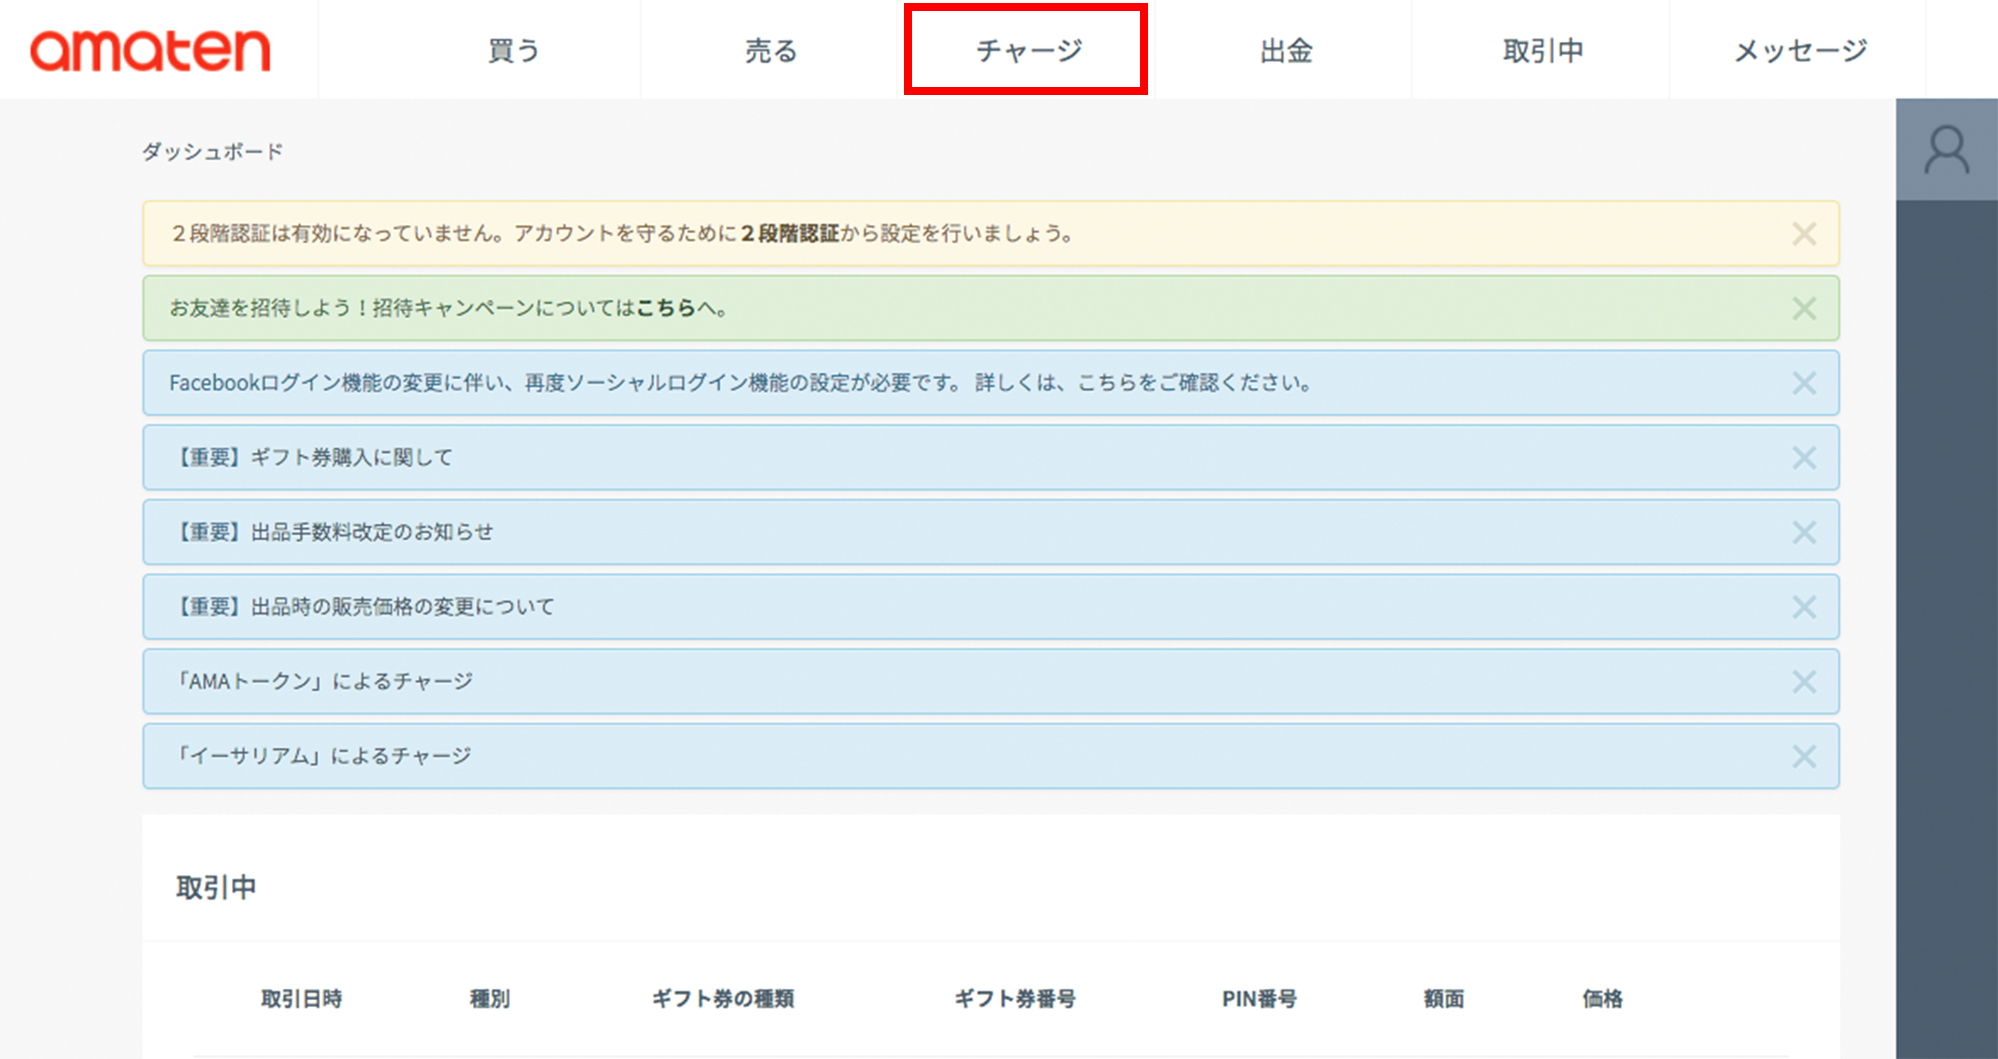Go to the 出金 page
The image size is (1998, 1059).
pos(1286,50)
